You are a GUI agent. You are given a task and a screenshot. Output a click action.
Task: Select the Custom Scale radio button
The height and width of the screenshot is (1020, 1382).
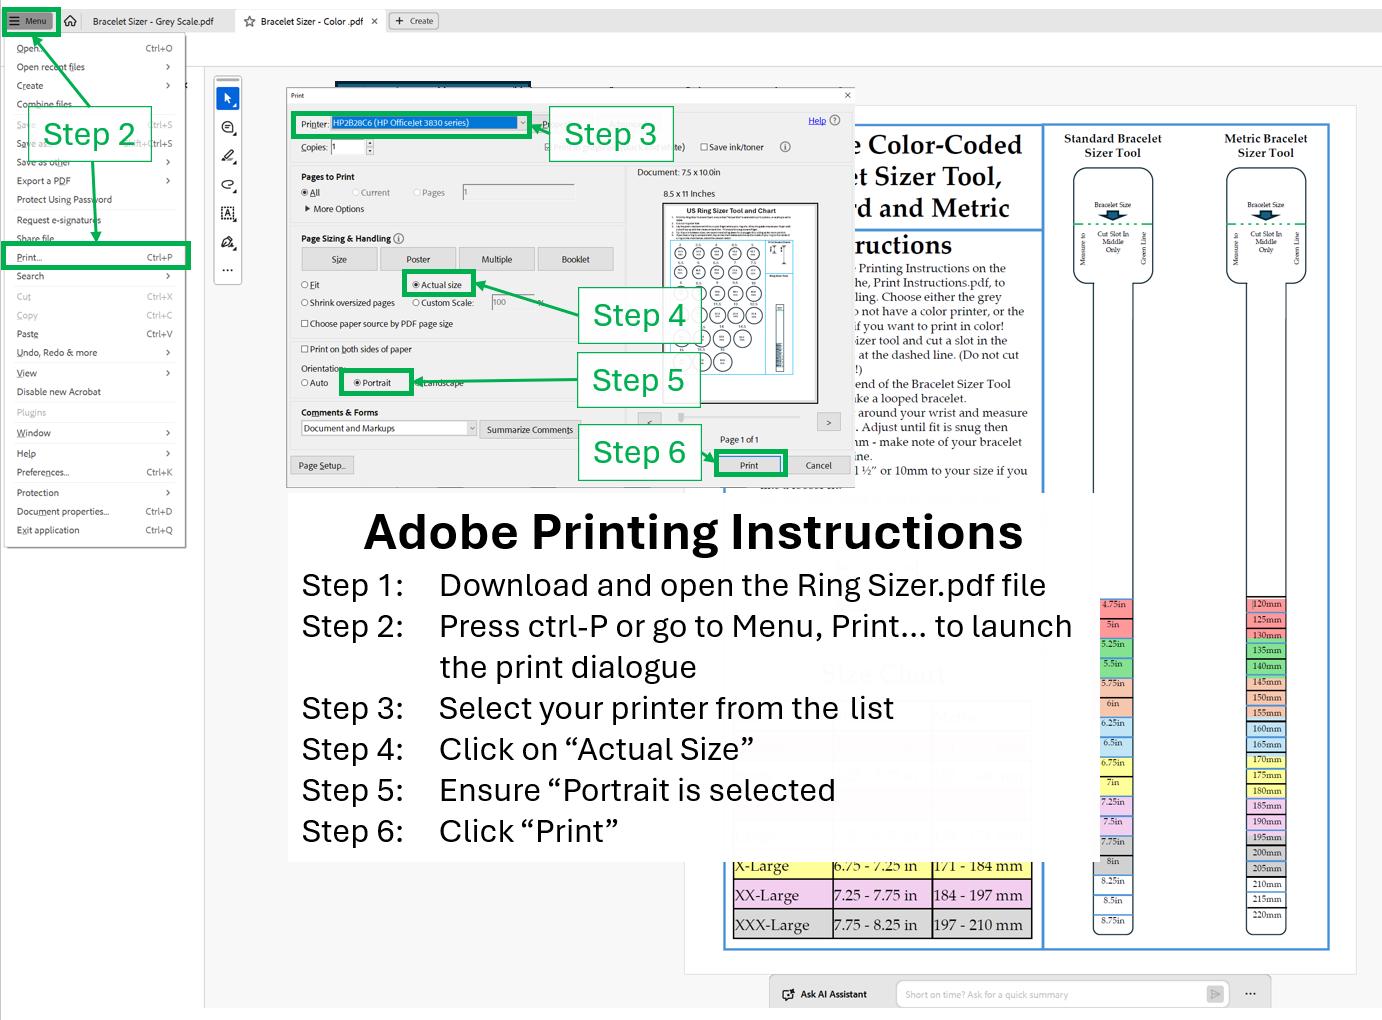tap(416, 303)
